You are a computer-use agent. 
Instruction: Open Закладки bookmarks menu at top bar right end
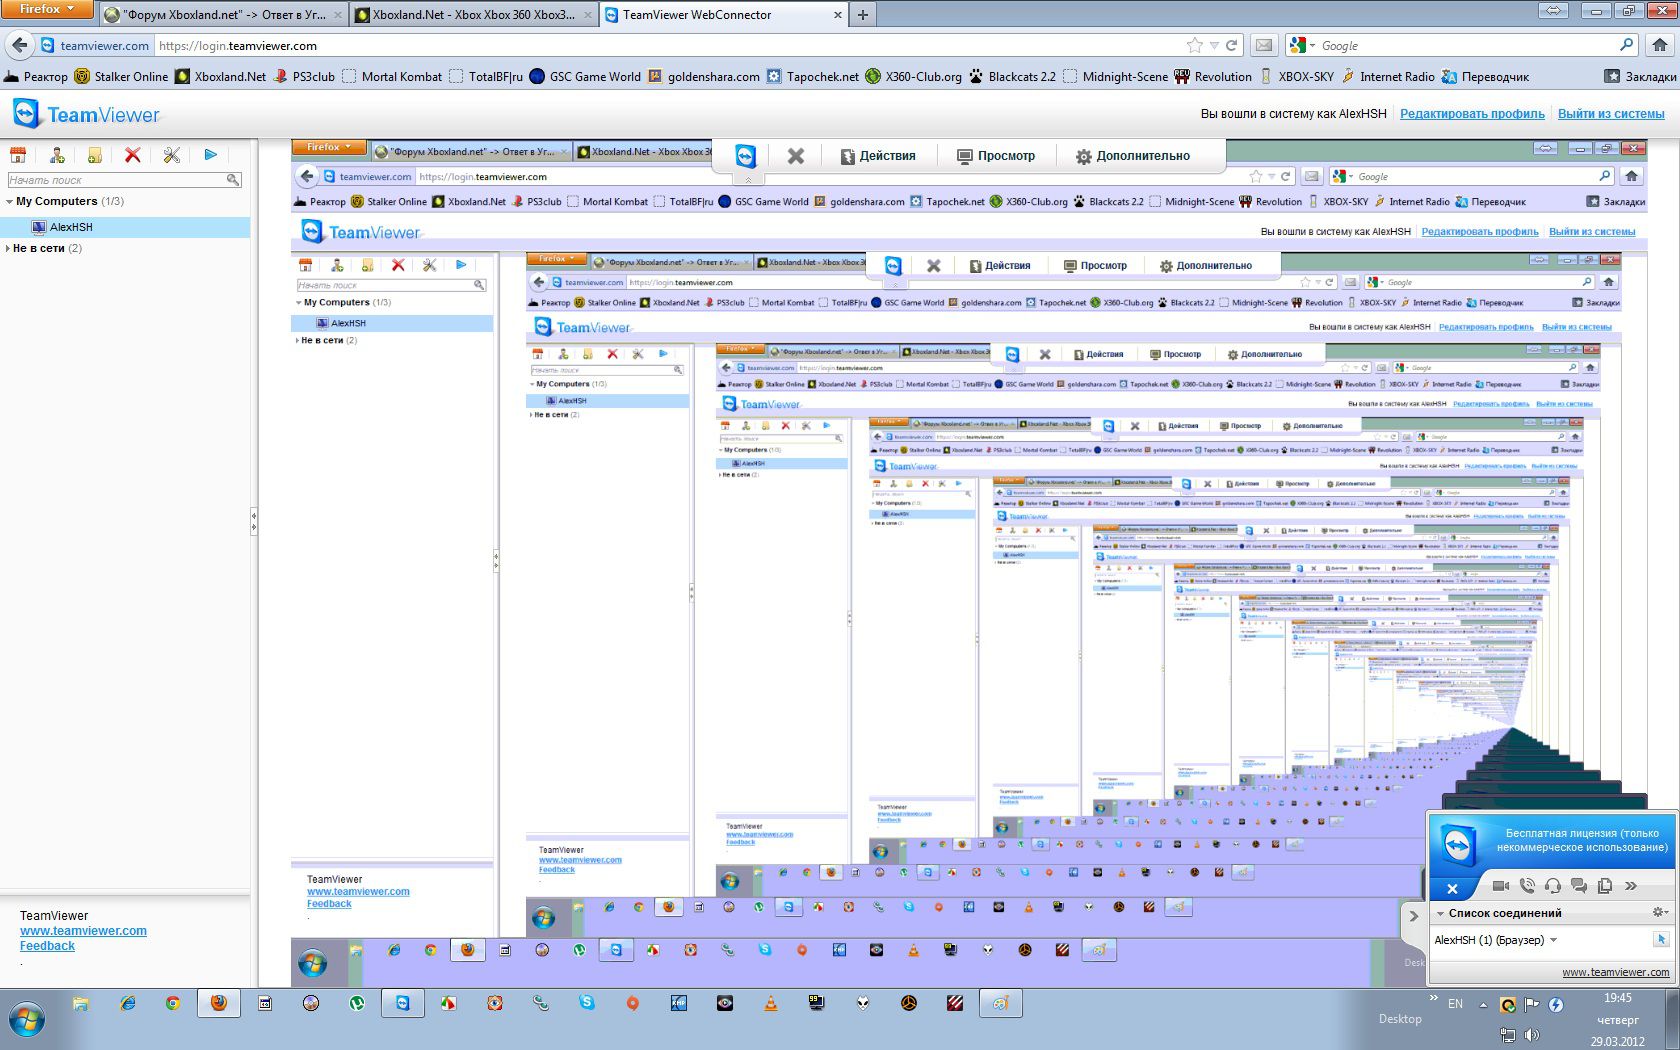coord(1640,76)
